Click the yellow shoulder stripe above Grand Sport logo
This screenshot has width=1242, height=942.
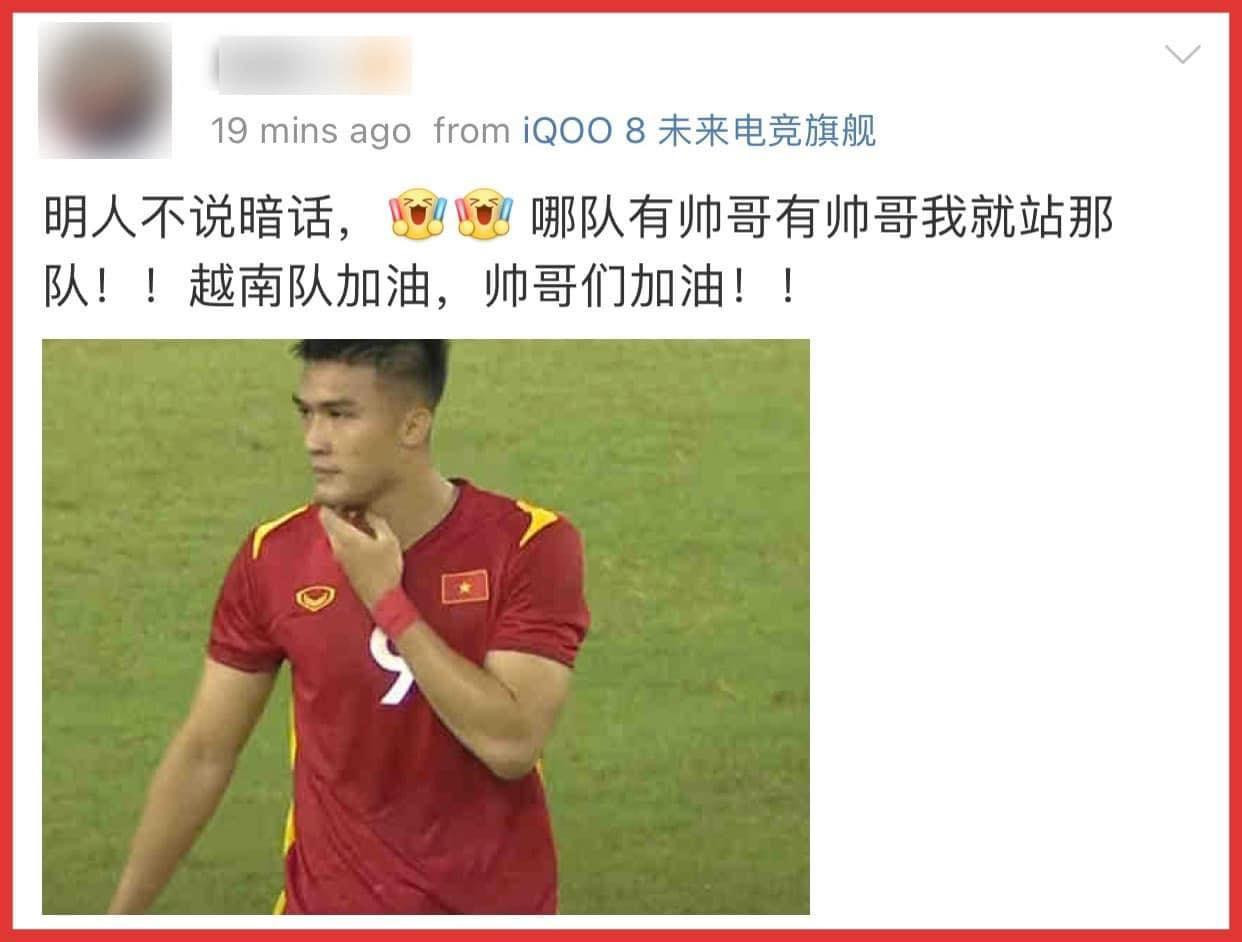278,529
